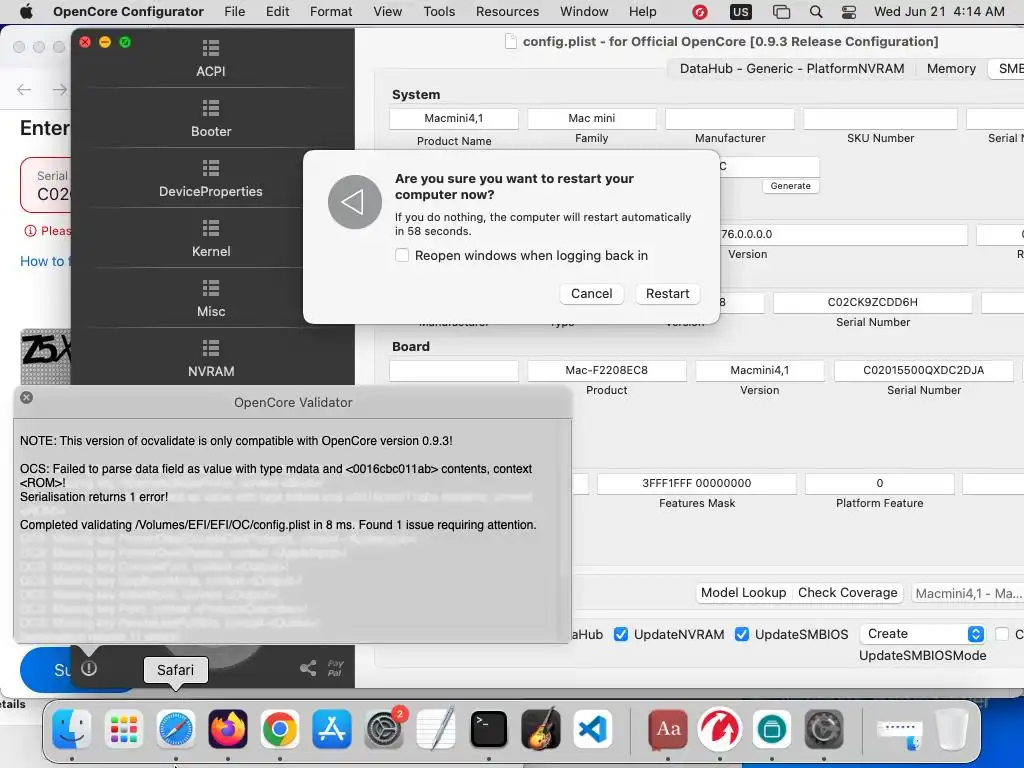Open the Booter section in sidebar
Image resolution: width=1024 pixels, height=768 pixels.
(x=210, y=118)
